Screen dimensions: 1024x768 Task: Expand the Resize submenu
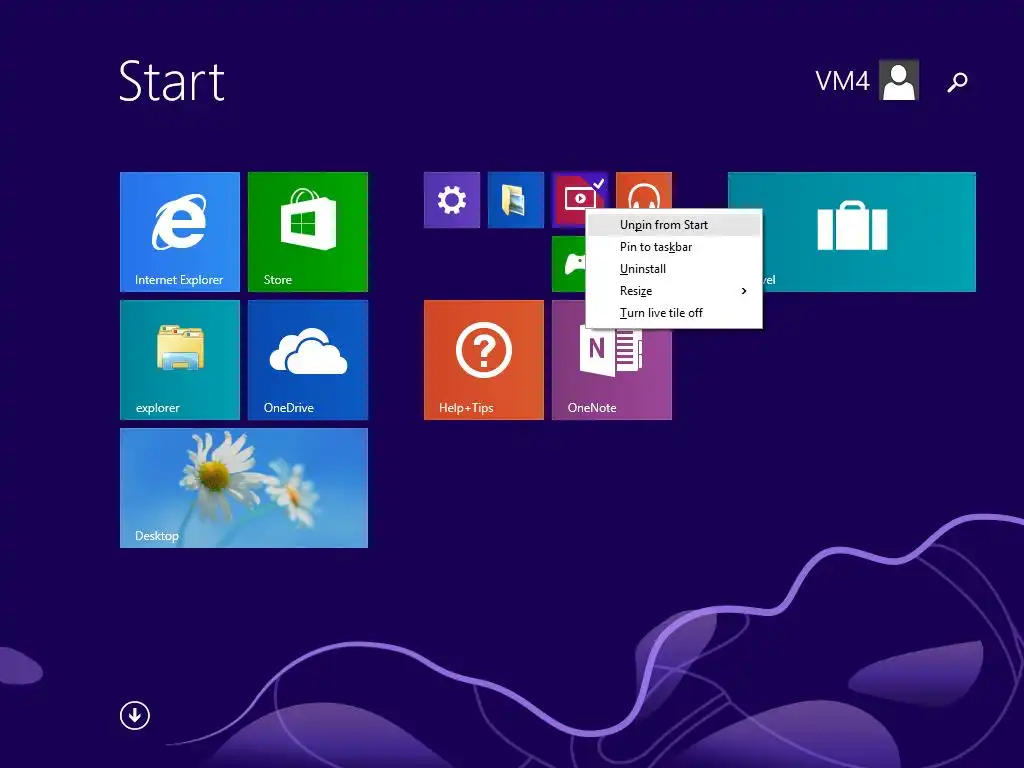(x=674, y=291)
